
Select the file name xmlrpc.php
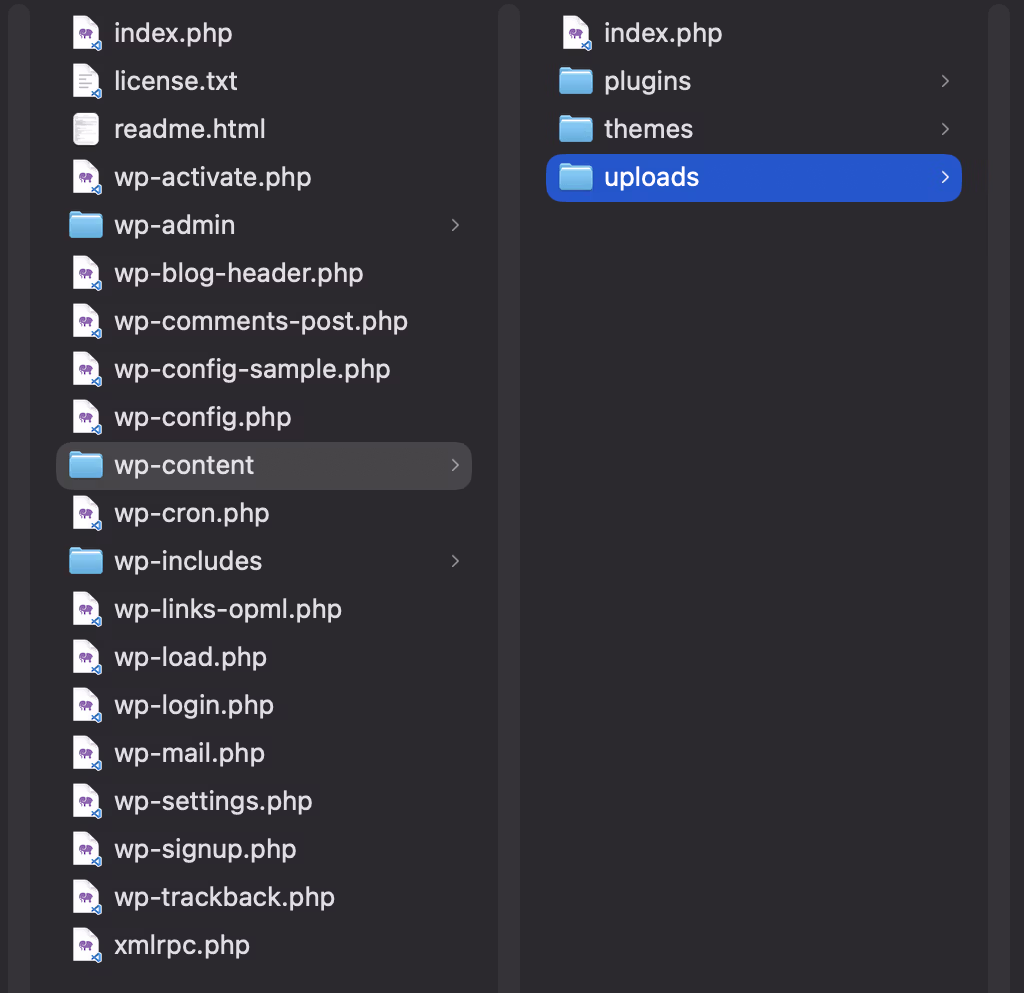(182, 946)
